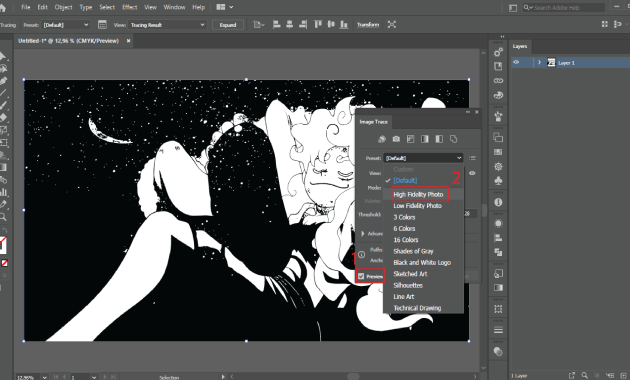This screenshot has height=380, width=630.
Task: Open the File menu
Action: point(26,7)
